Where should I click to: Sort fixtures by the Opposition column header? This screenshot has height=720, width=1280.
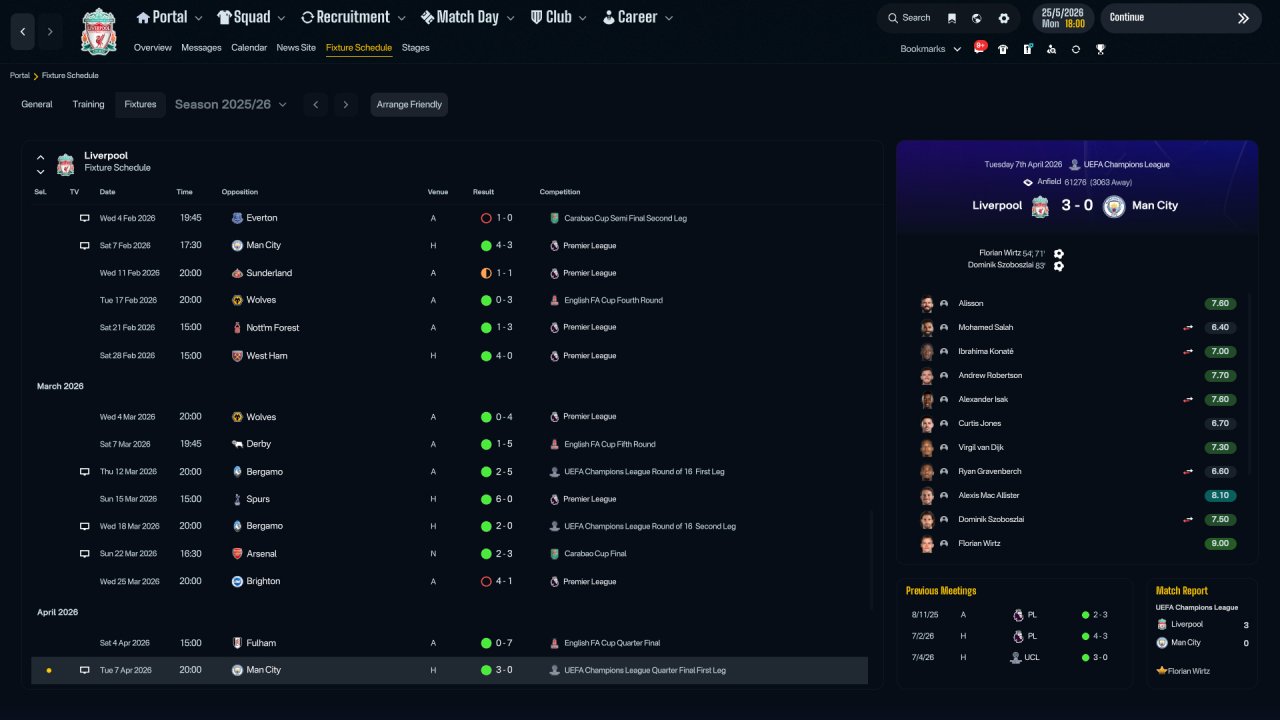(x=240, y=192)
